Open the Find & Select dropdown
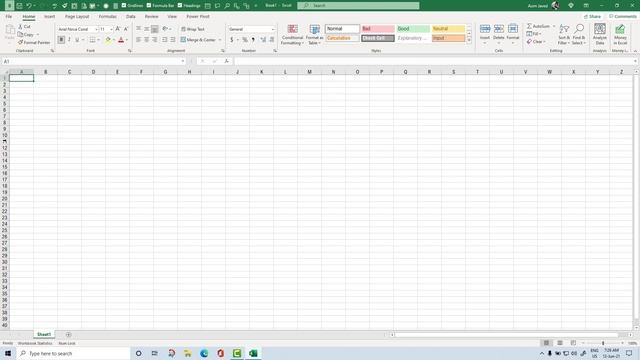 coord(578,35)
